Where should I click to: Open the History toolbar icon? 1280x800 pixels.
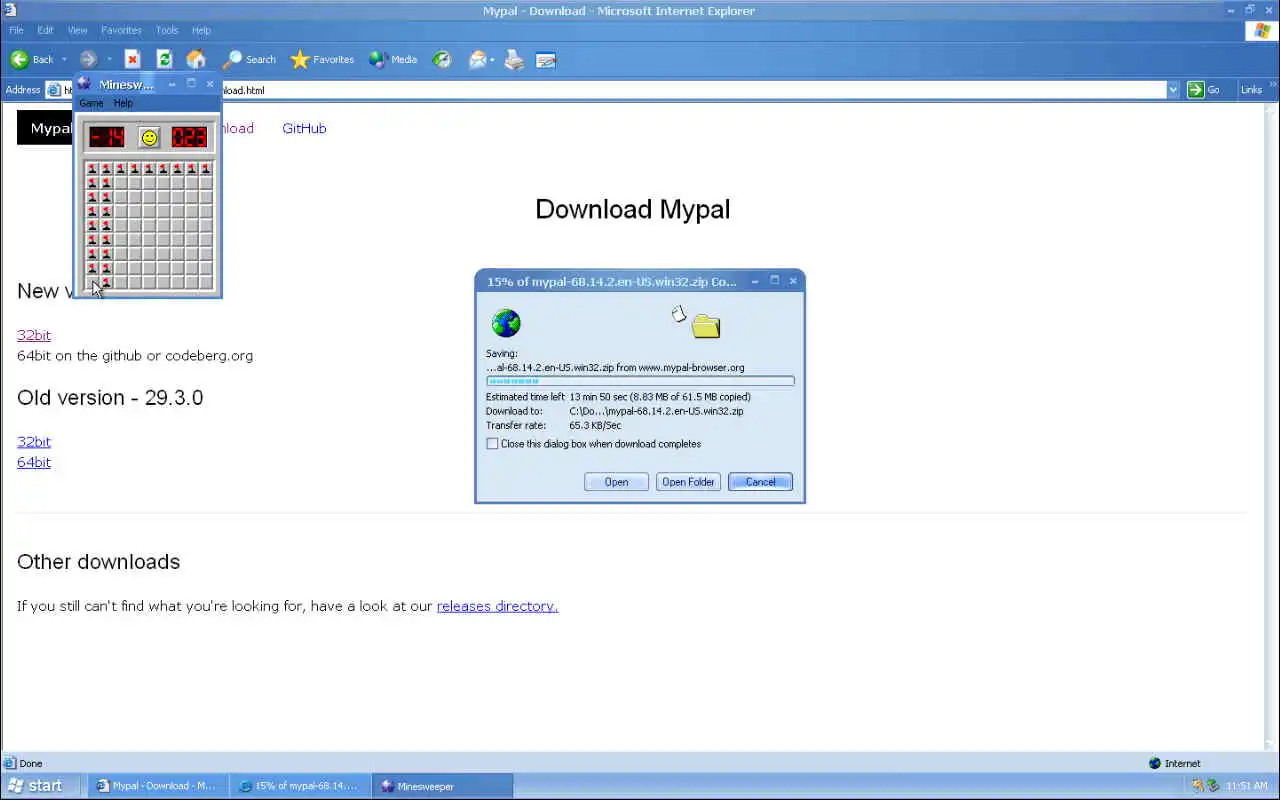coord(442,60)
